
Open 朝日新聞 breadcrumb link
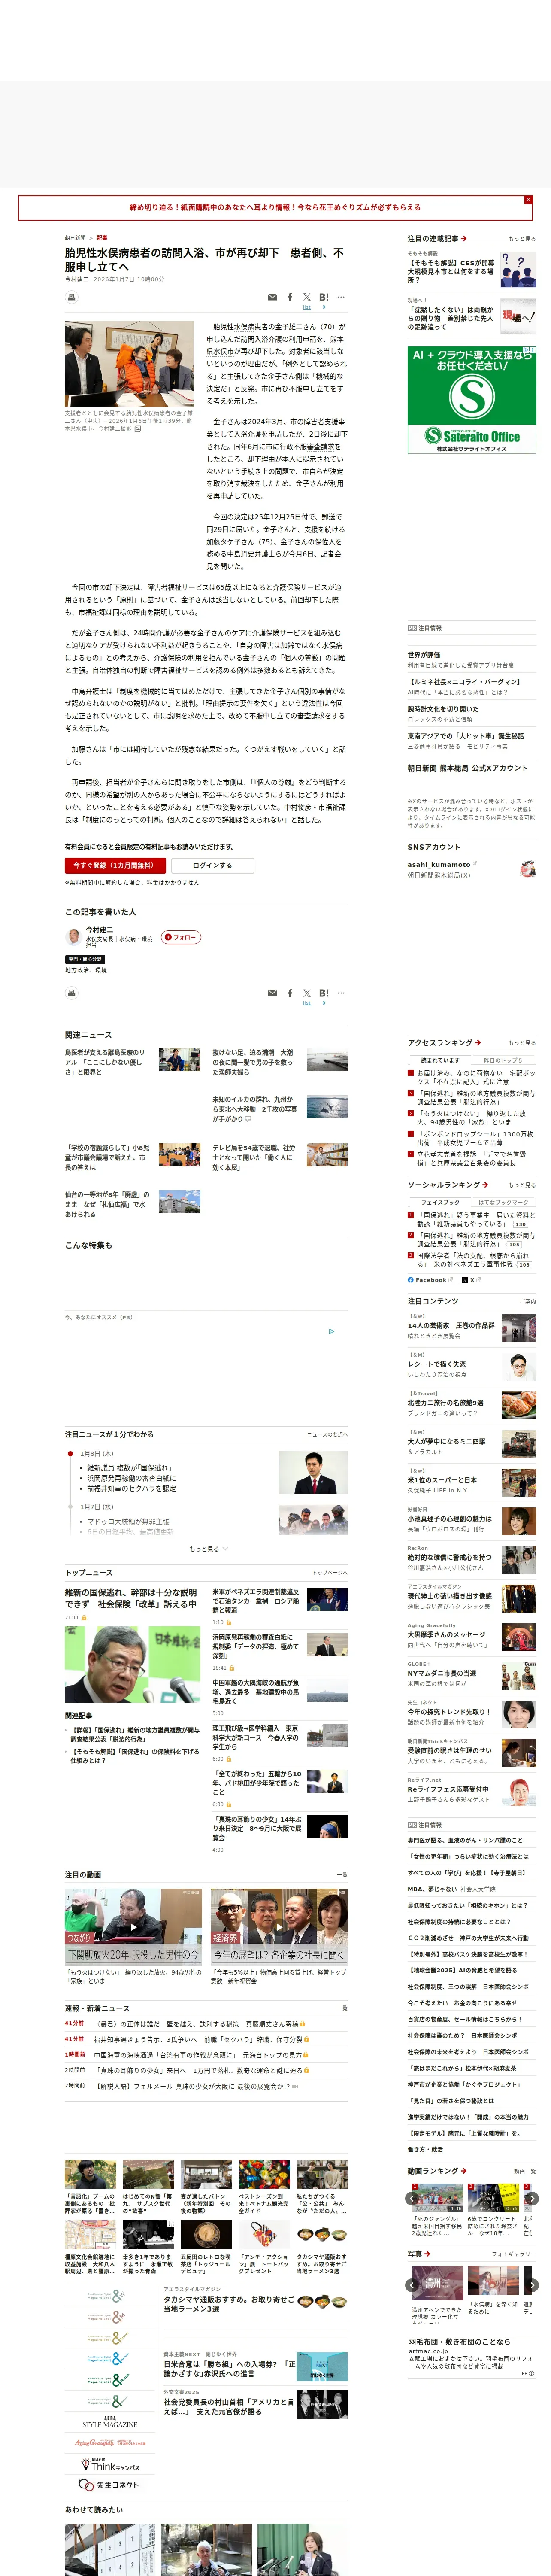(x=75, y=238)
